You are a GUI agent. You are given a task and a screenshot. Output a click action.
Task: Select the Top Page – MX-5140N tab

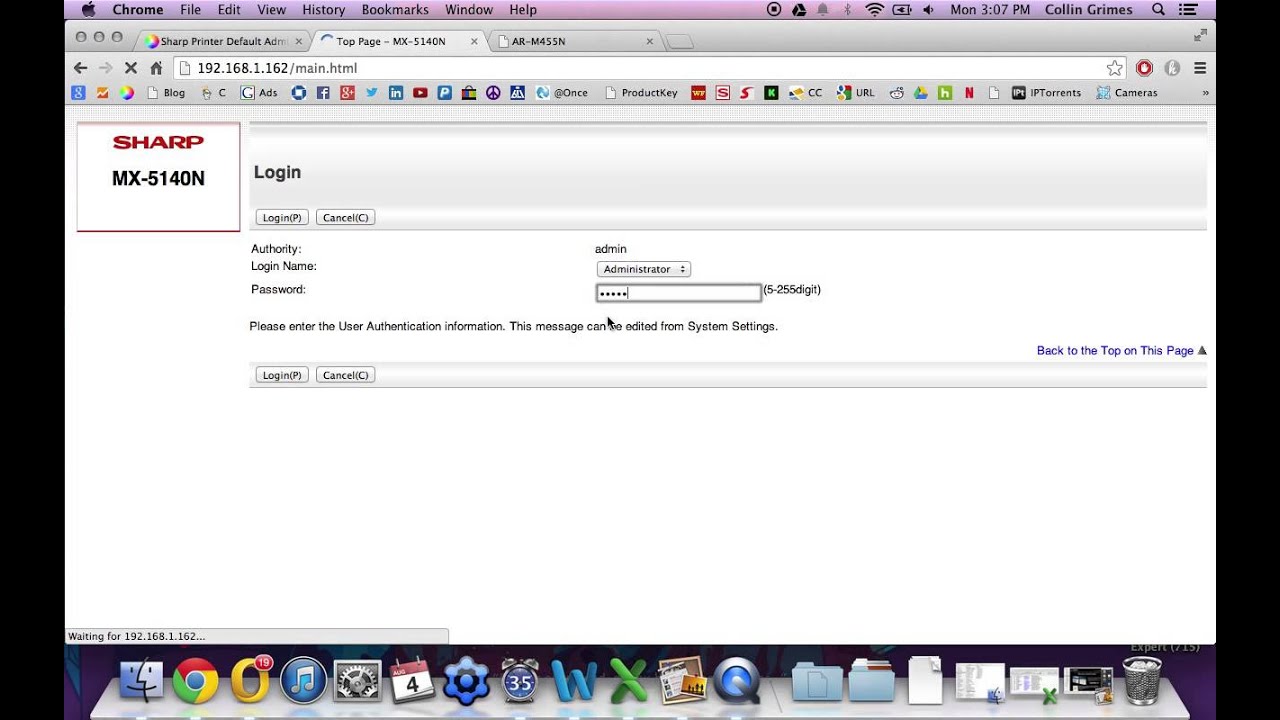(398, 41)
